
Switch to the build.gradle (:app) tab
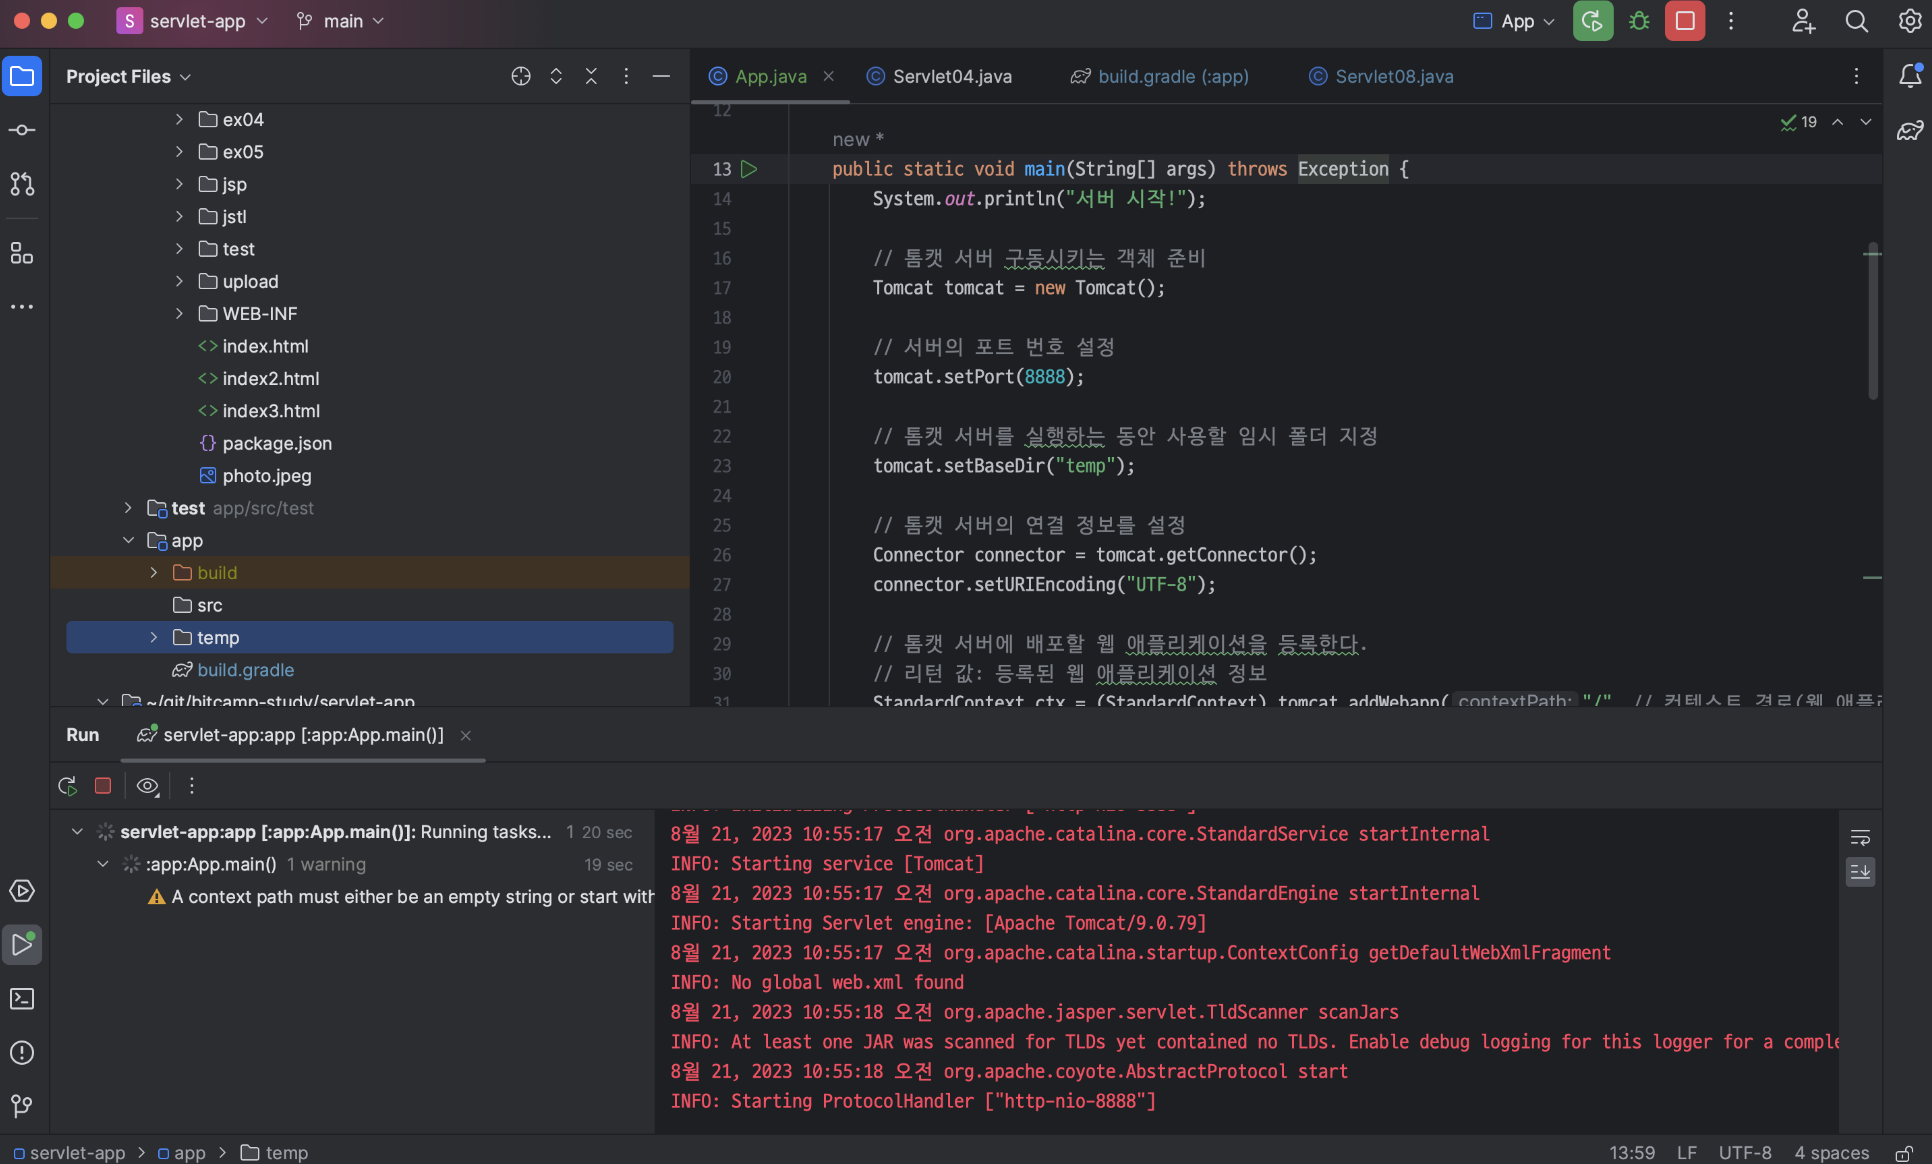point(1172,76)
